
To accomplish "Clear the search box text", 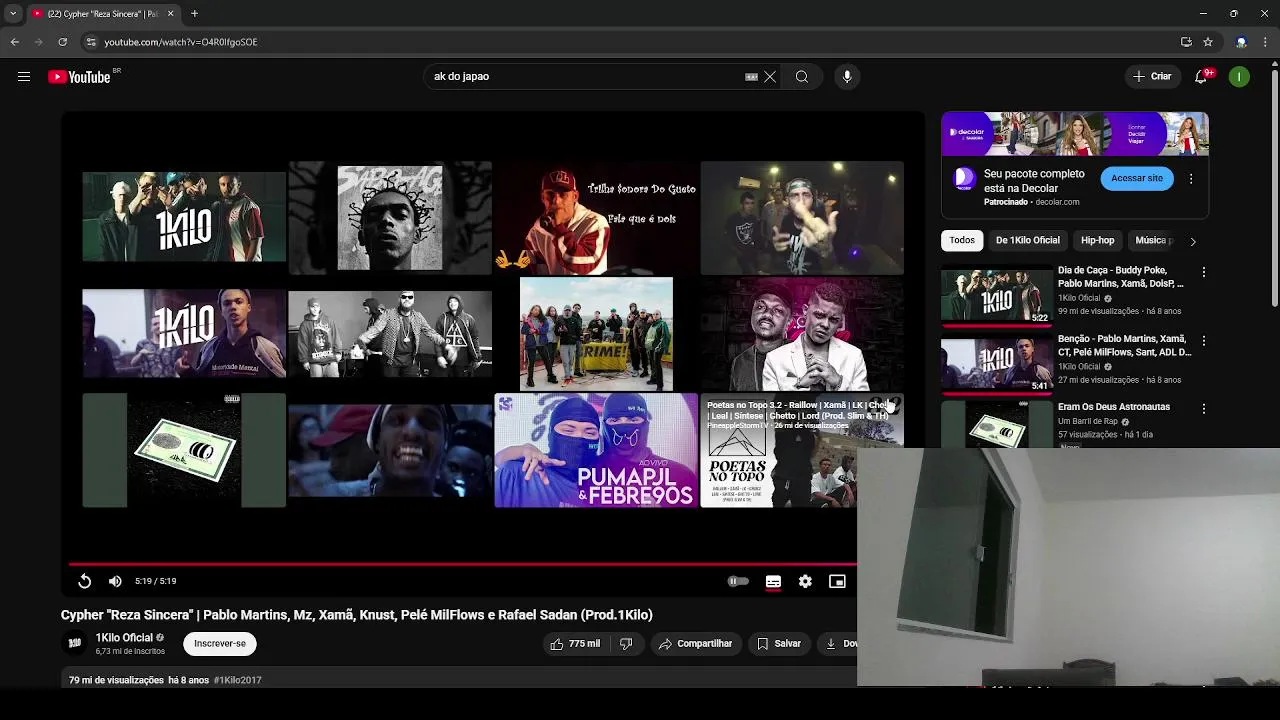I will [x=770, y=77].
